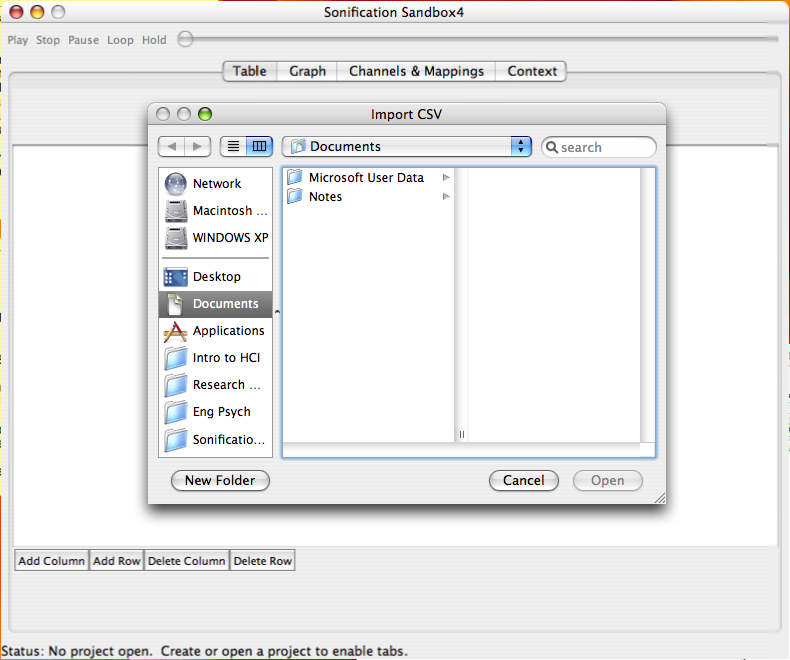Image resolution: width=790 pixels, height=660 pixels.
Task: Select the "Network" sidebar label
Action: pos(217,184)
